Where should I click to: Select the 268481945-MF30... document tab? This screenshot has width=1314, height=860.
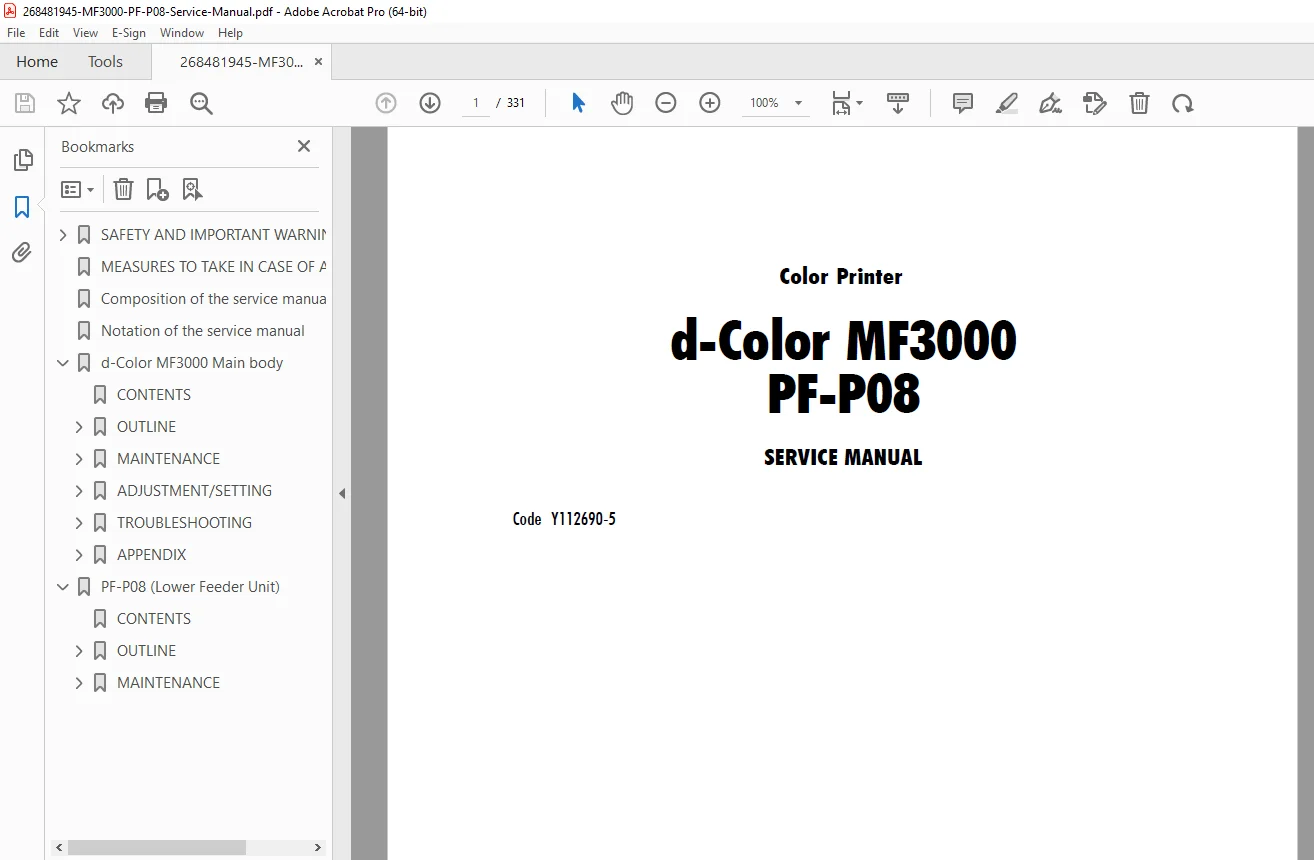coord(241,62)
